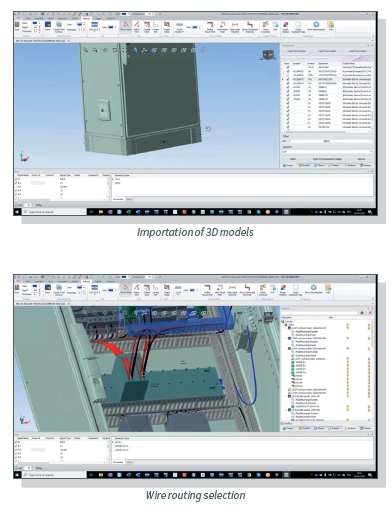Close the document tab in 3D models screenshot
392x508 pixels.
click(69, 41)
